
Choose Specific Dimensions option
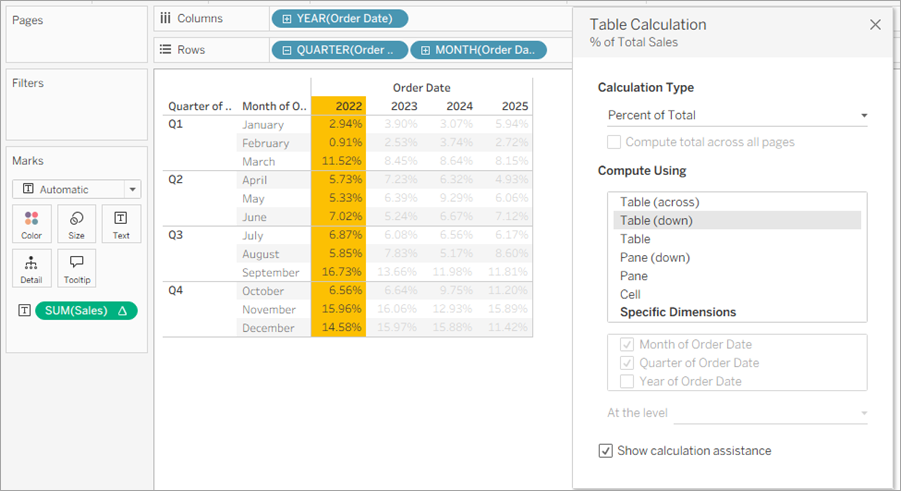(677, 312)
